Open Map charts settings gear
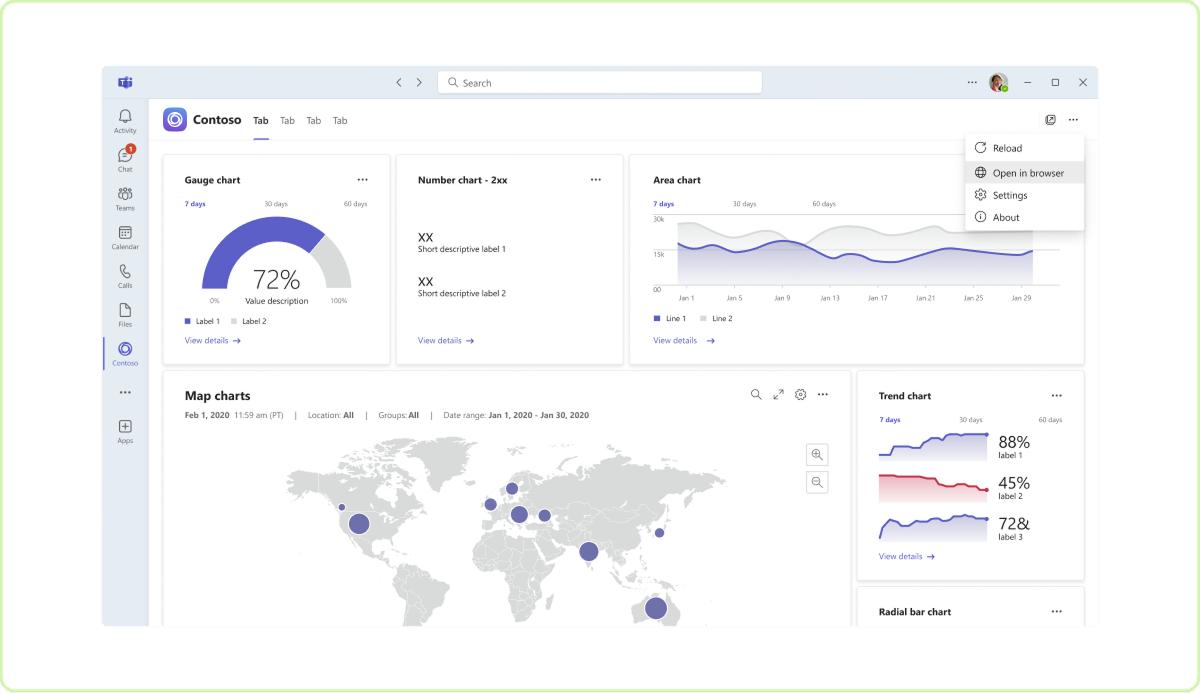This screenshot has width=1200, height=693. pyautogui.click(x=800, y=395)
